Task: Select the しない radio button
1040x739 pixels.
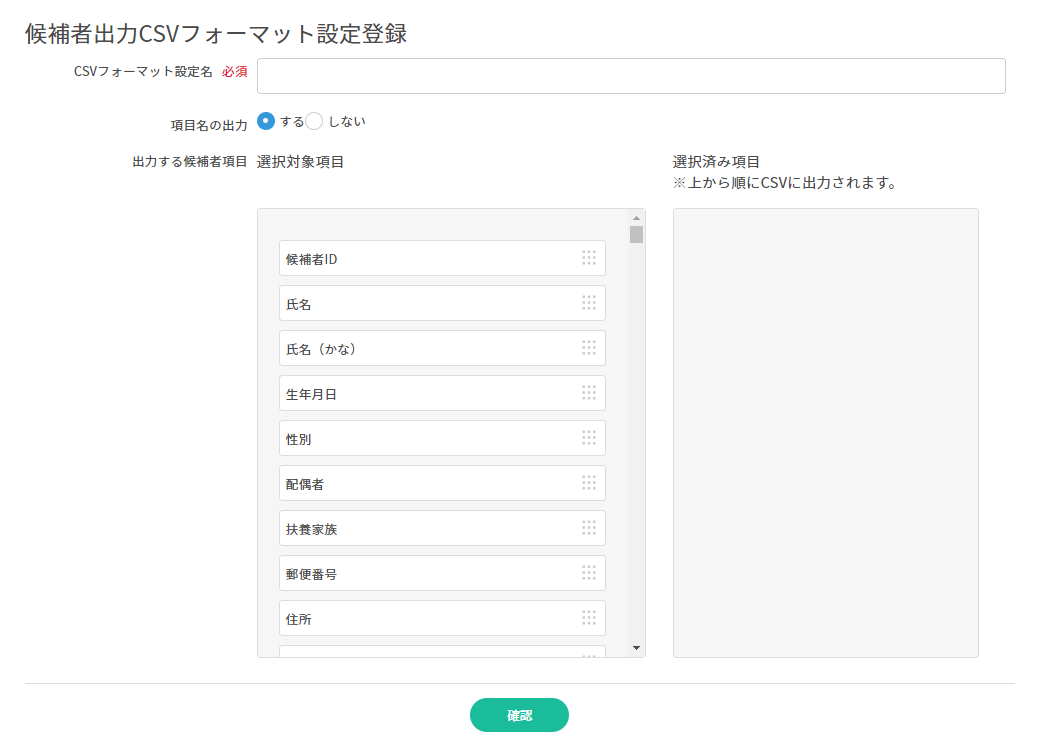Action: click(314, 121)
